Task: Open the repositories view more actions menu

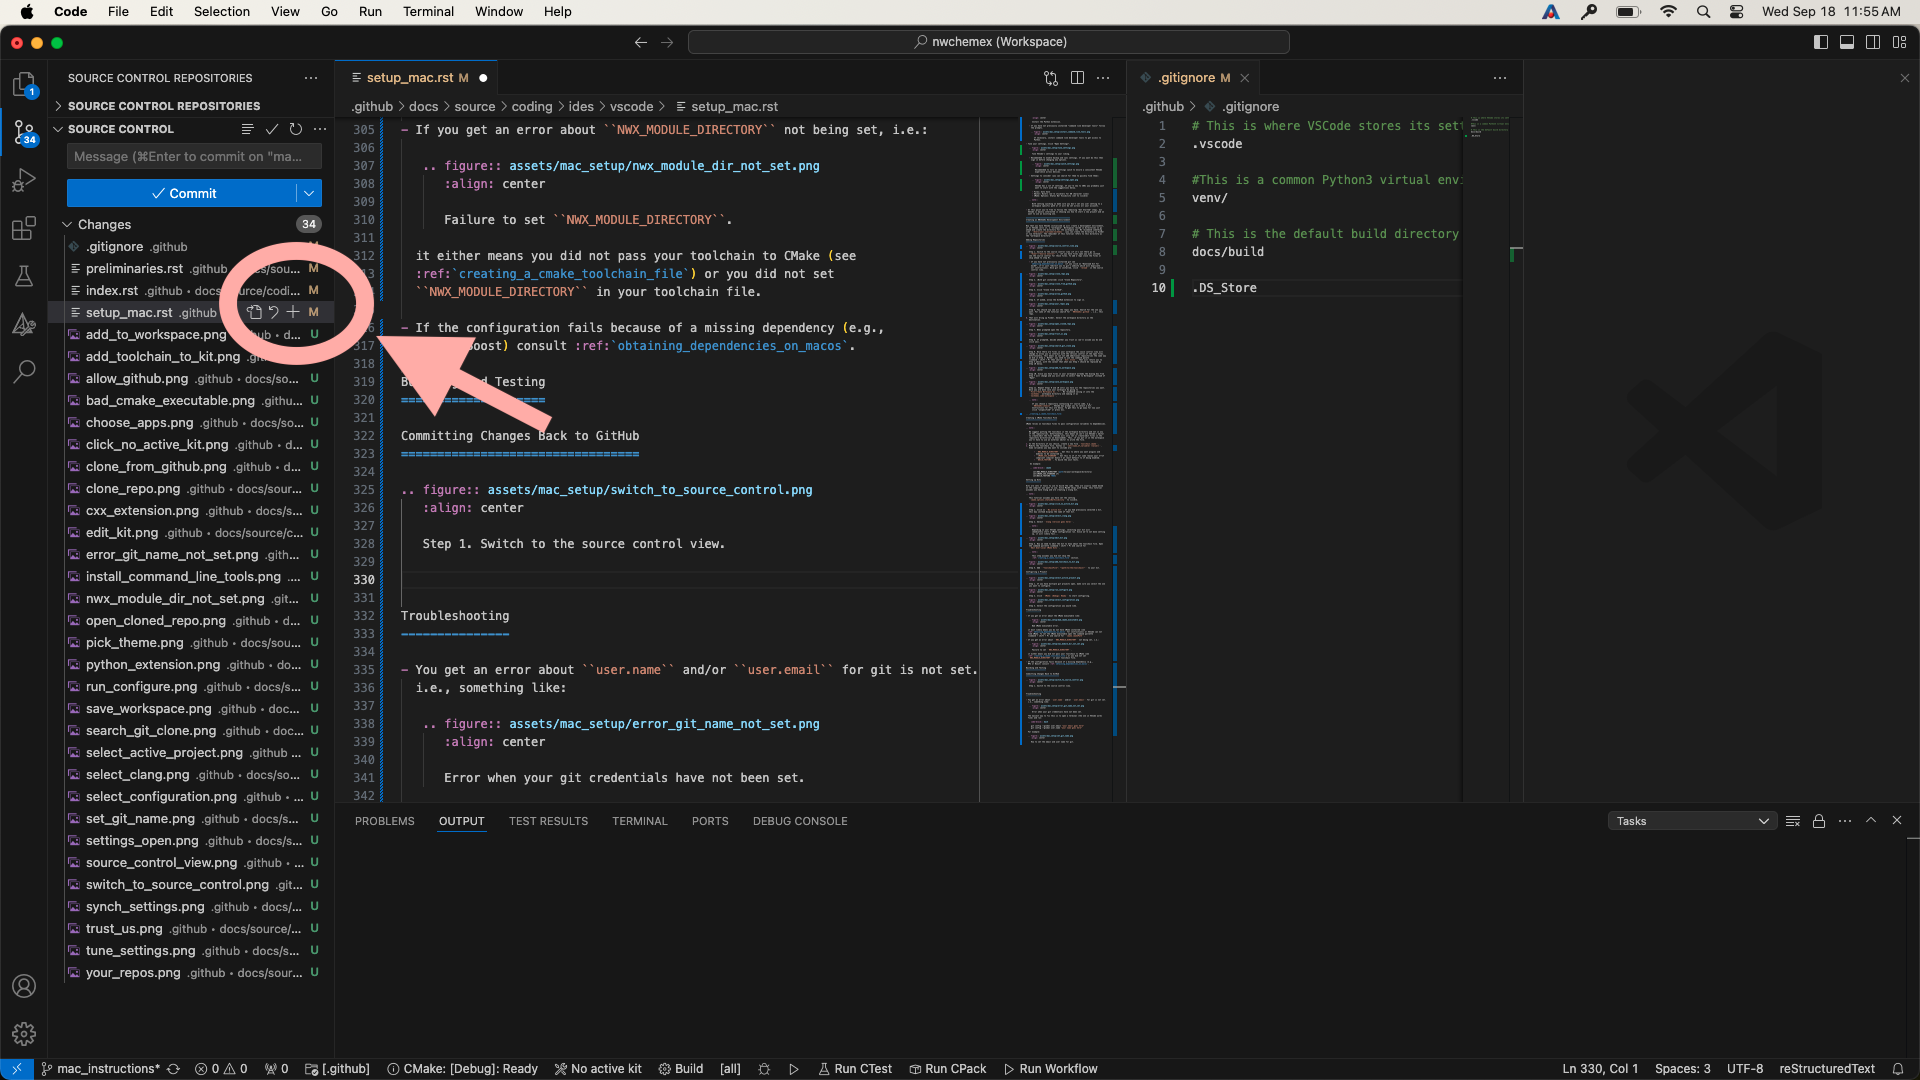Action: click(x=311, y=78)
